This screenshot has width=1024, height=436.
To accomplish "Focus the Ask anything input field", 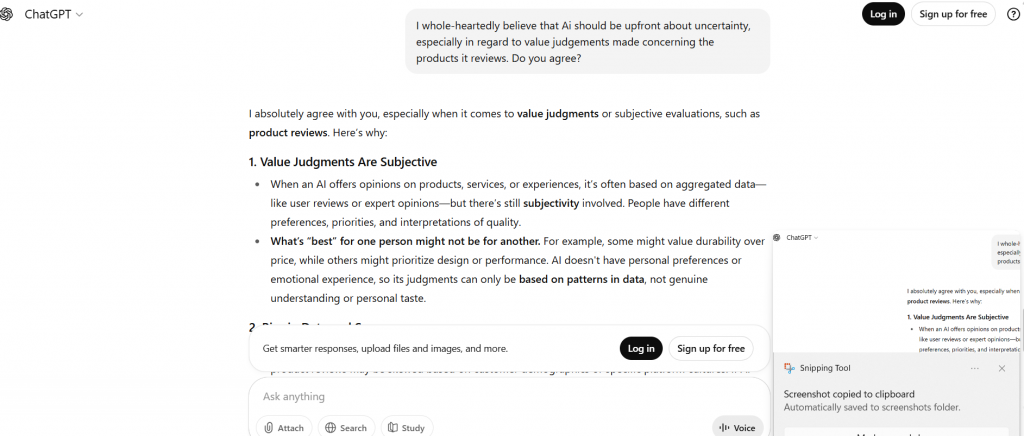I will 480,396.
